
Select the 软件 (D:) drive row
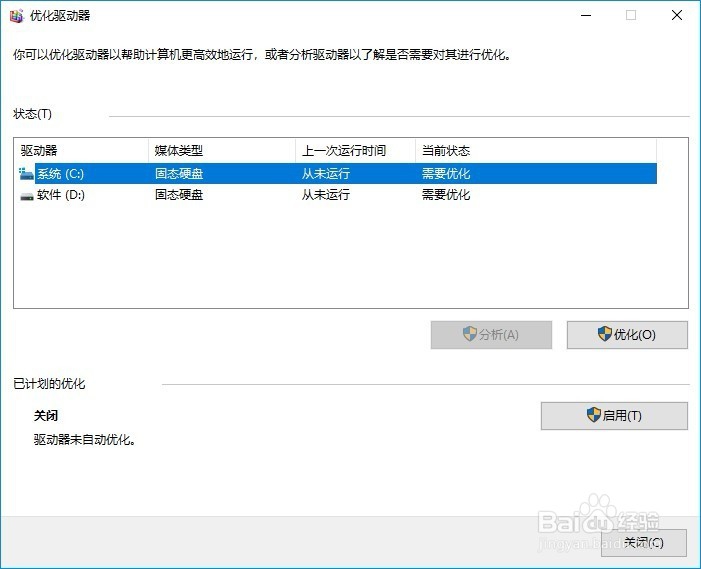(x=338, y=195)
